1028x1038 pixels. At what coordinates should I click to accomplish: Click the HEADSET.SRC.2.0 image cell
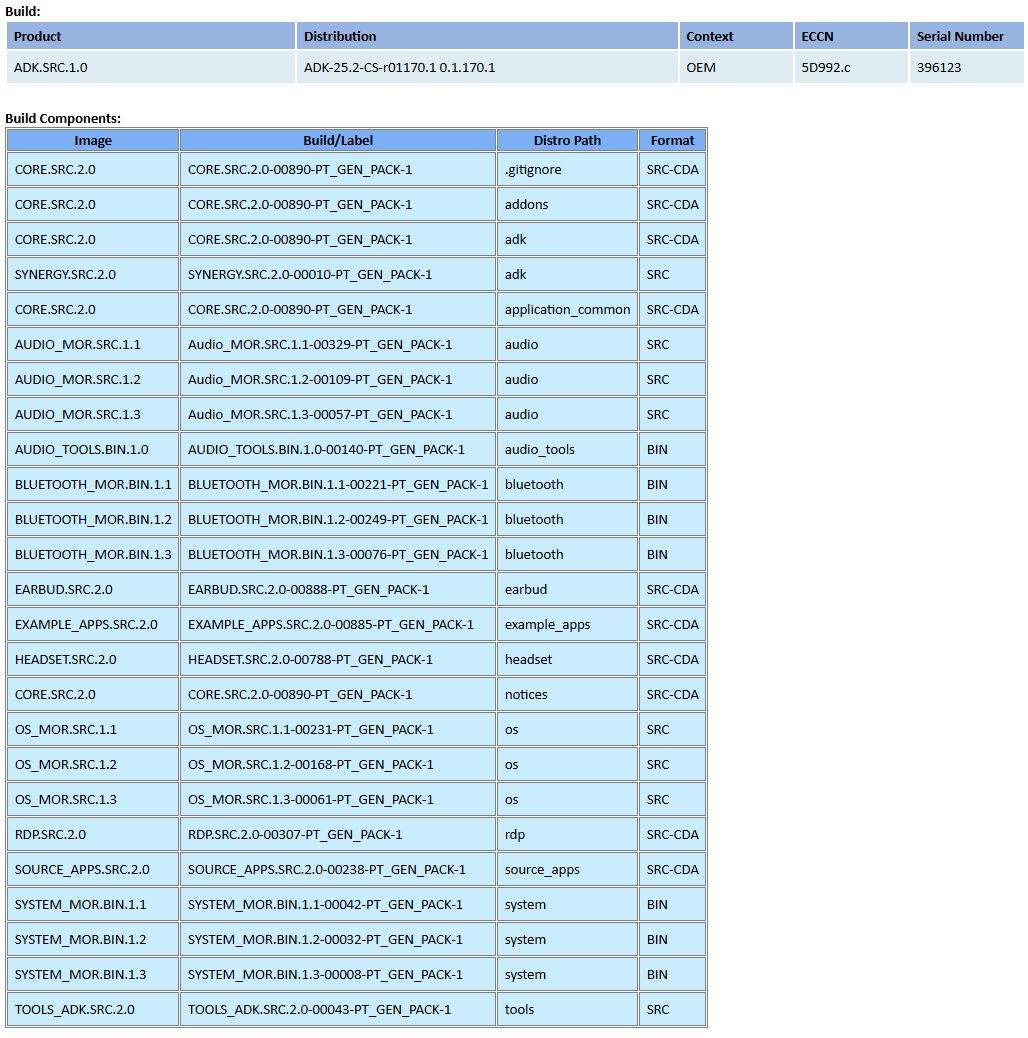coord(65,659)
